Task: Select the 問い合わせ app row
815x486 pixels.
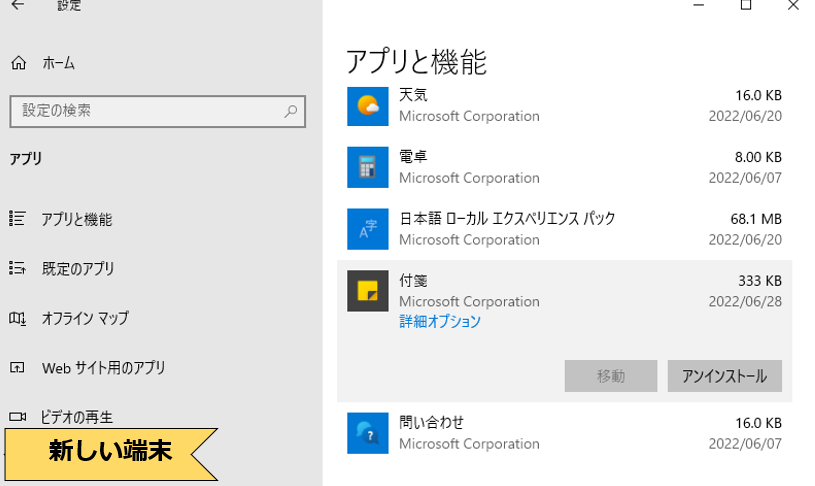Action: [564, 433]
